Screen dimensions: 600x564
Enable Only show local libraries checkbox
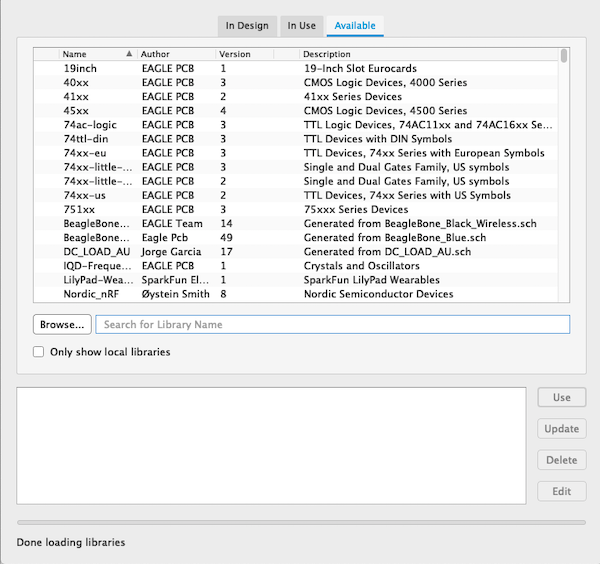[x=38, y=352]
